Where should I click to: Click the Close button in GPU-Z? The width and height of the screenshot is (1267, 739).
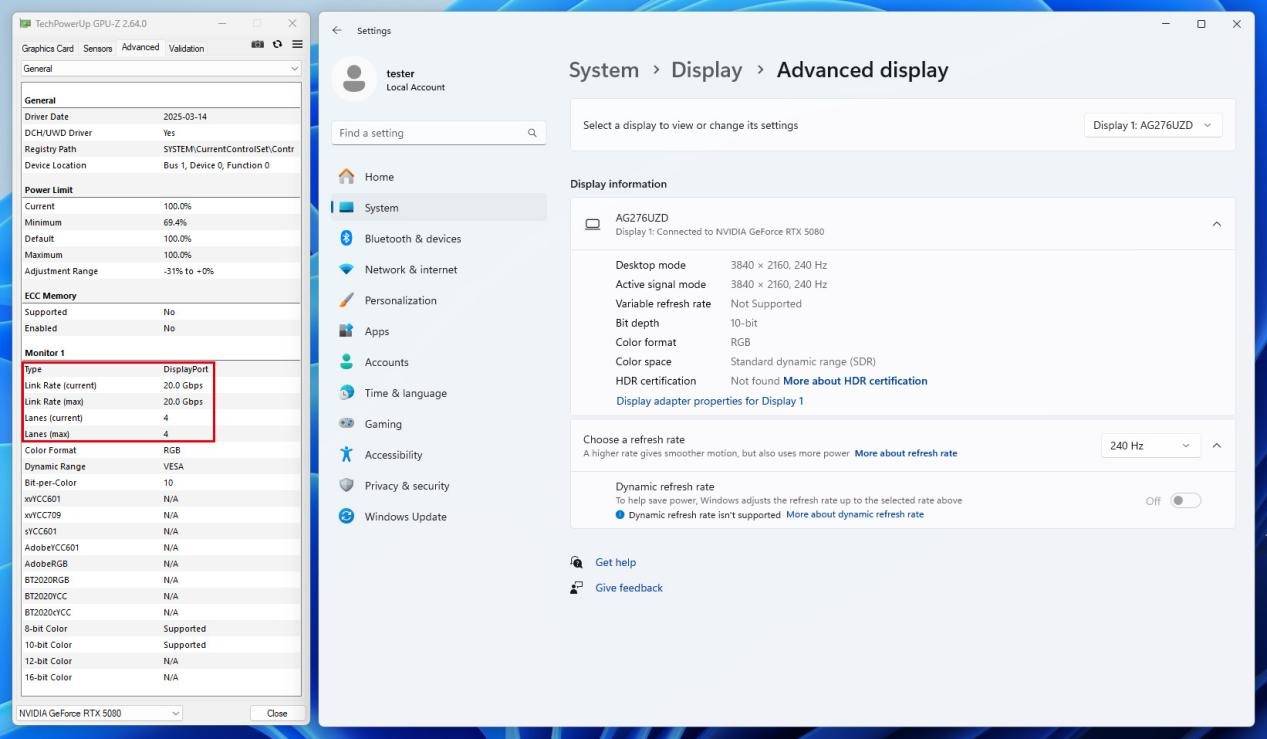(277, 713)
